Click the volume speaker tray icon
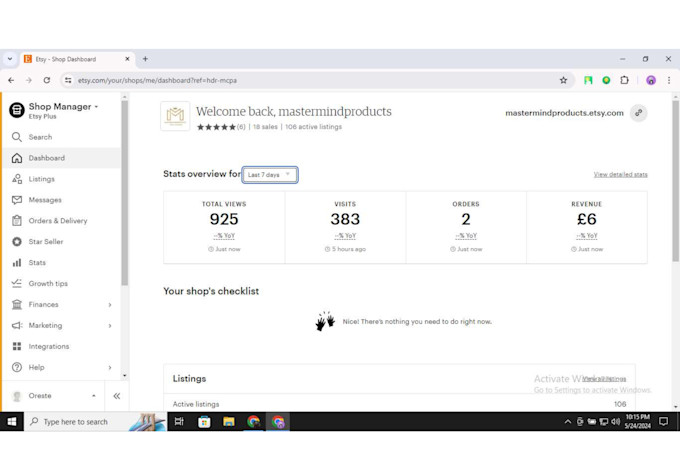Screen dimensions: 680x459 point(615,422)
